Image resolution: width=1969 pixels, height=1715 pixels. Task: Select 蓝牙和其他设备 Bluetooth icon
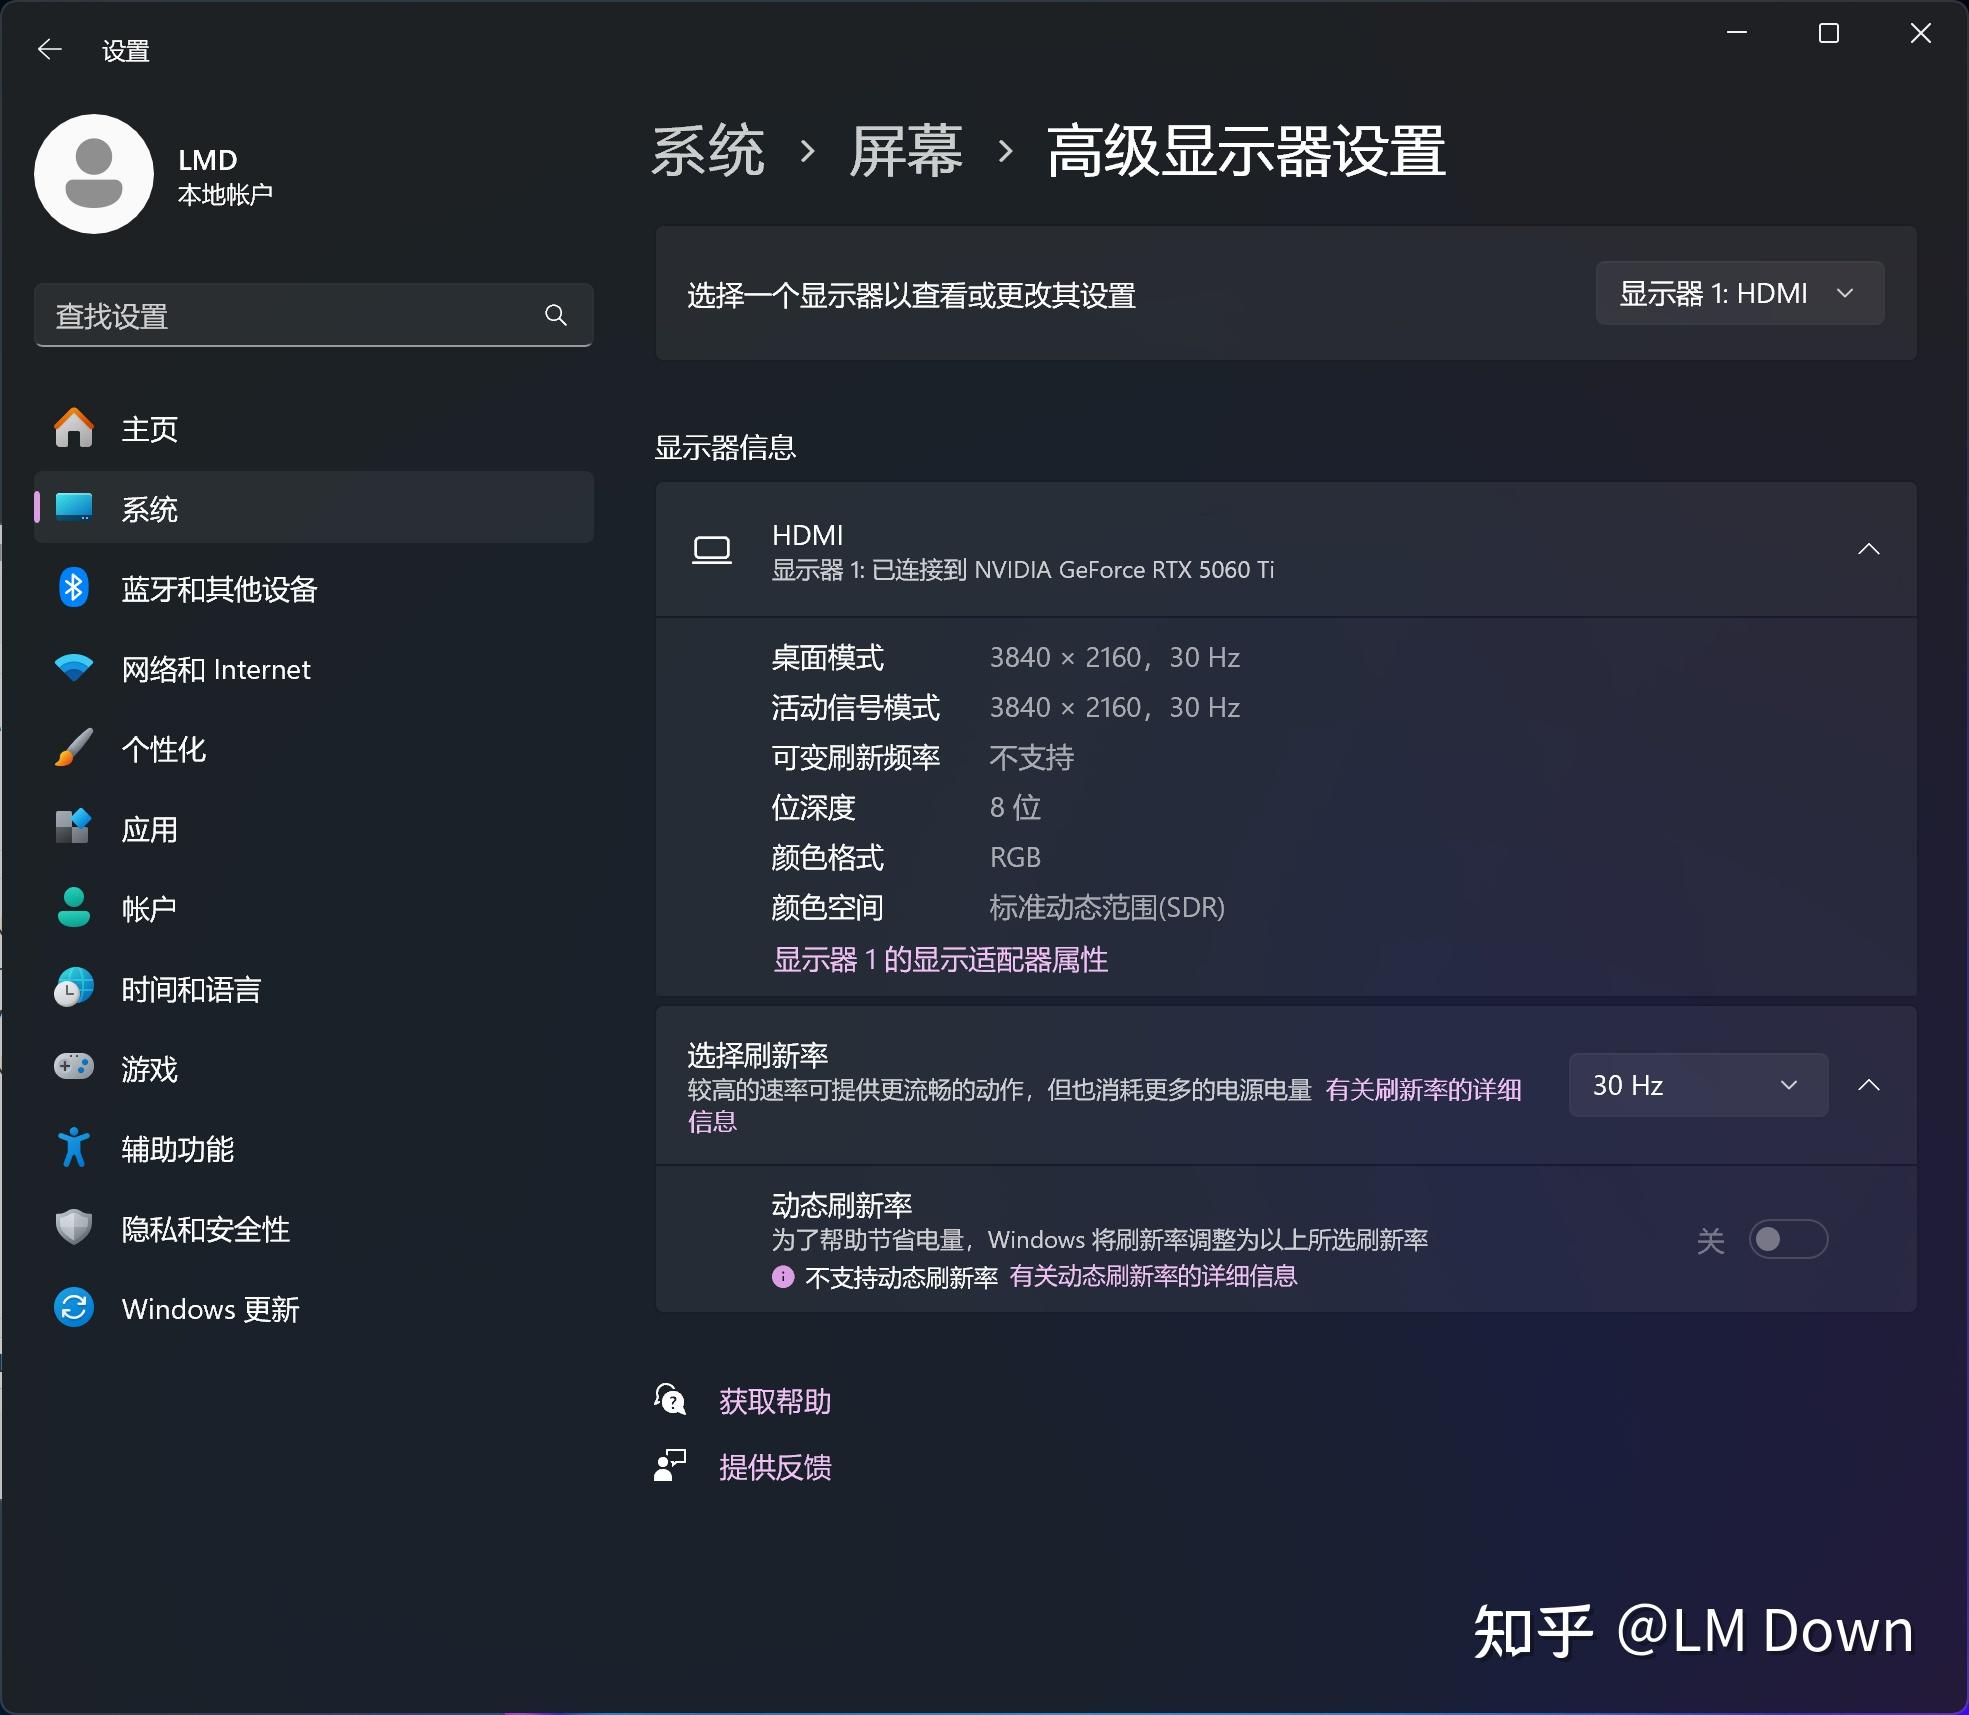(x=73, y=588)
